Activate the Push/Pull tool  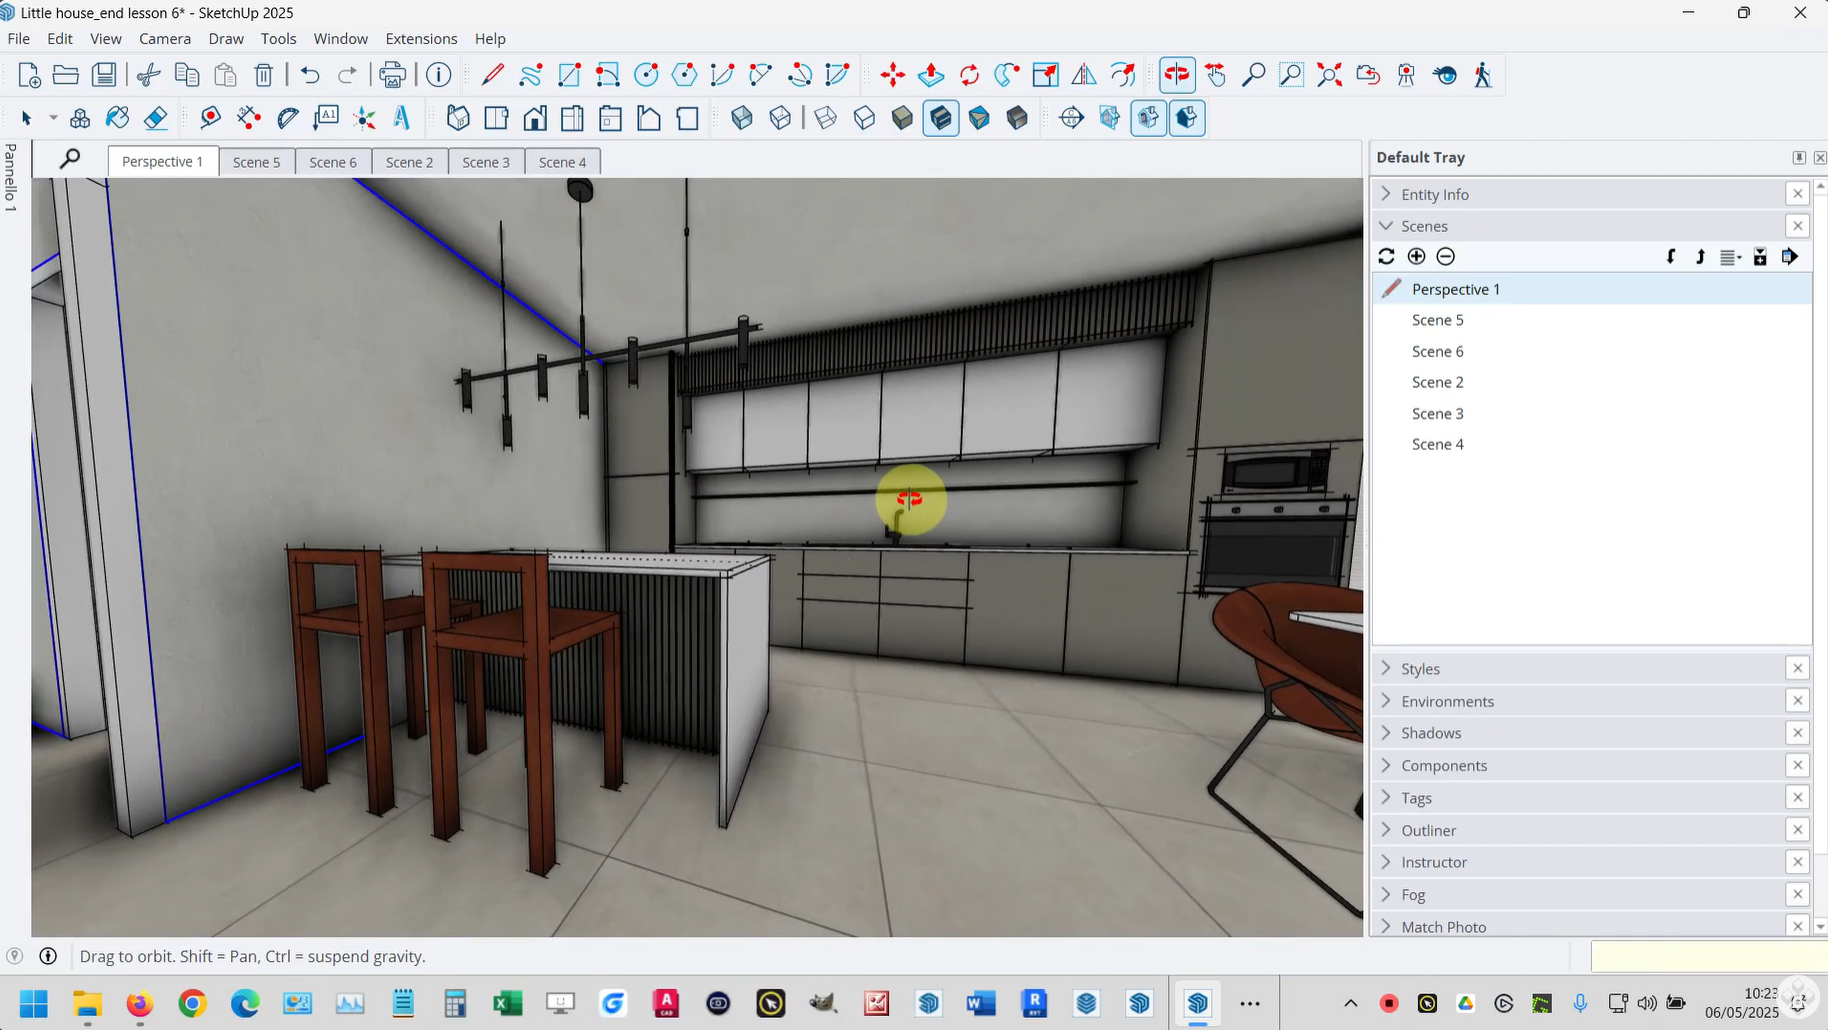[931, 75]
